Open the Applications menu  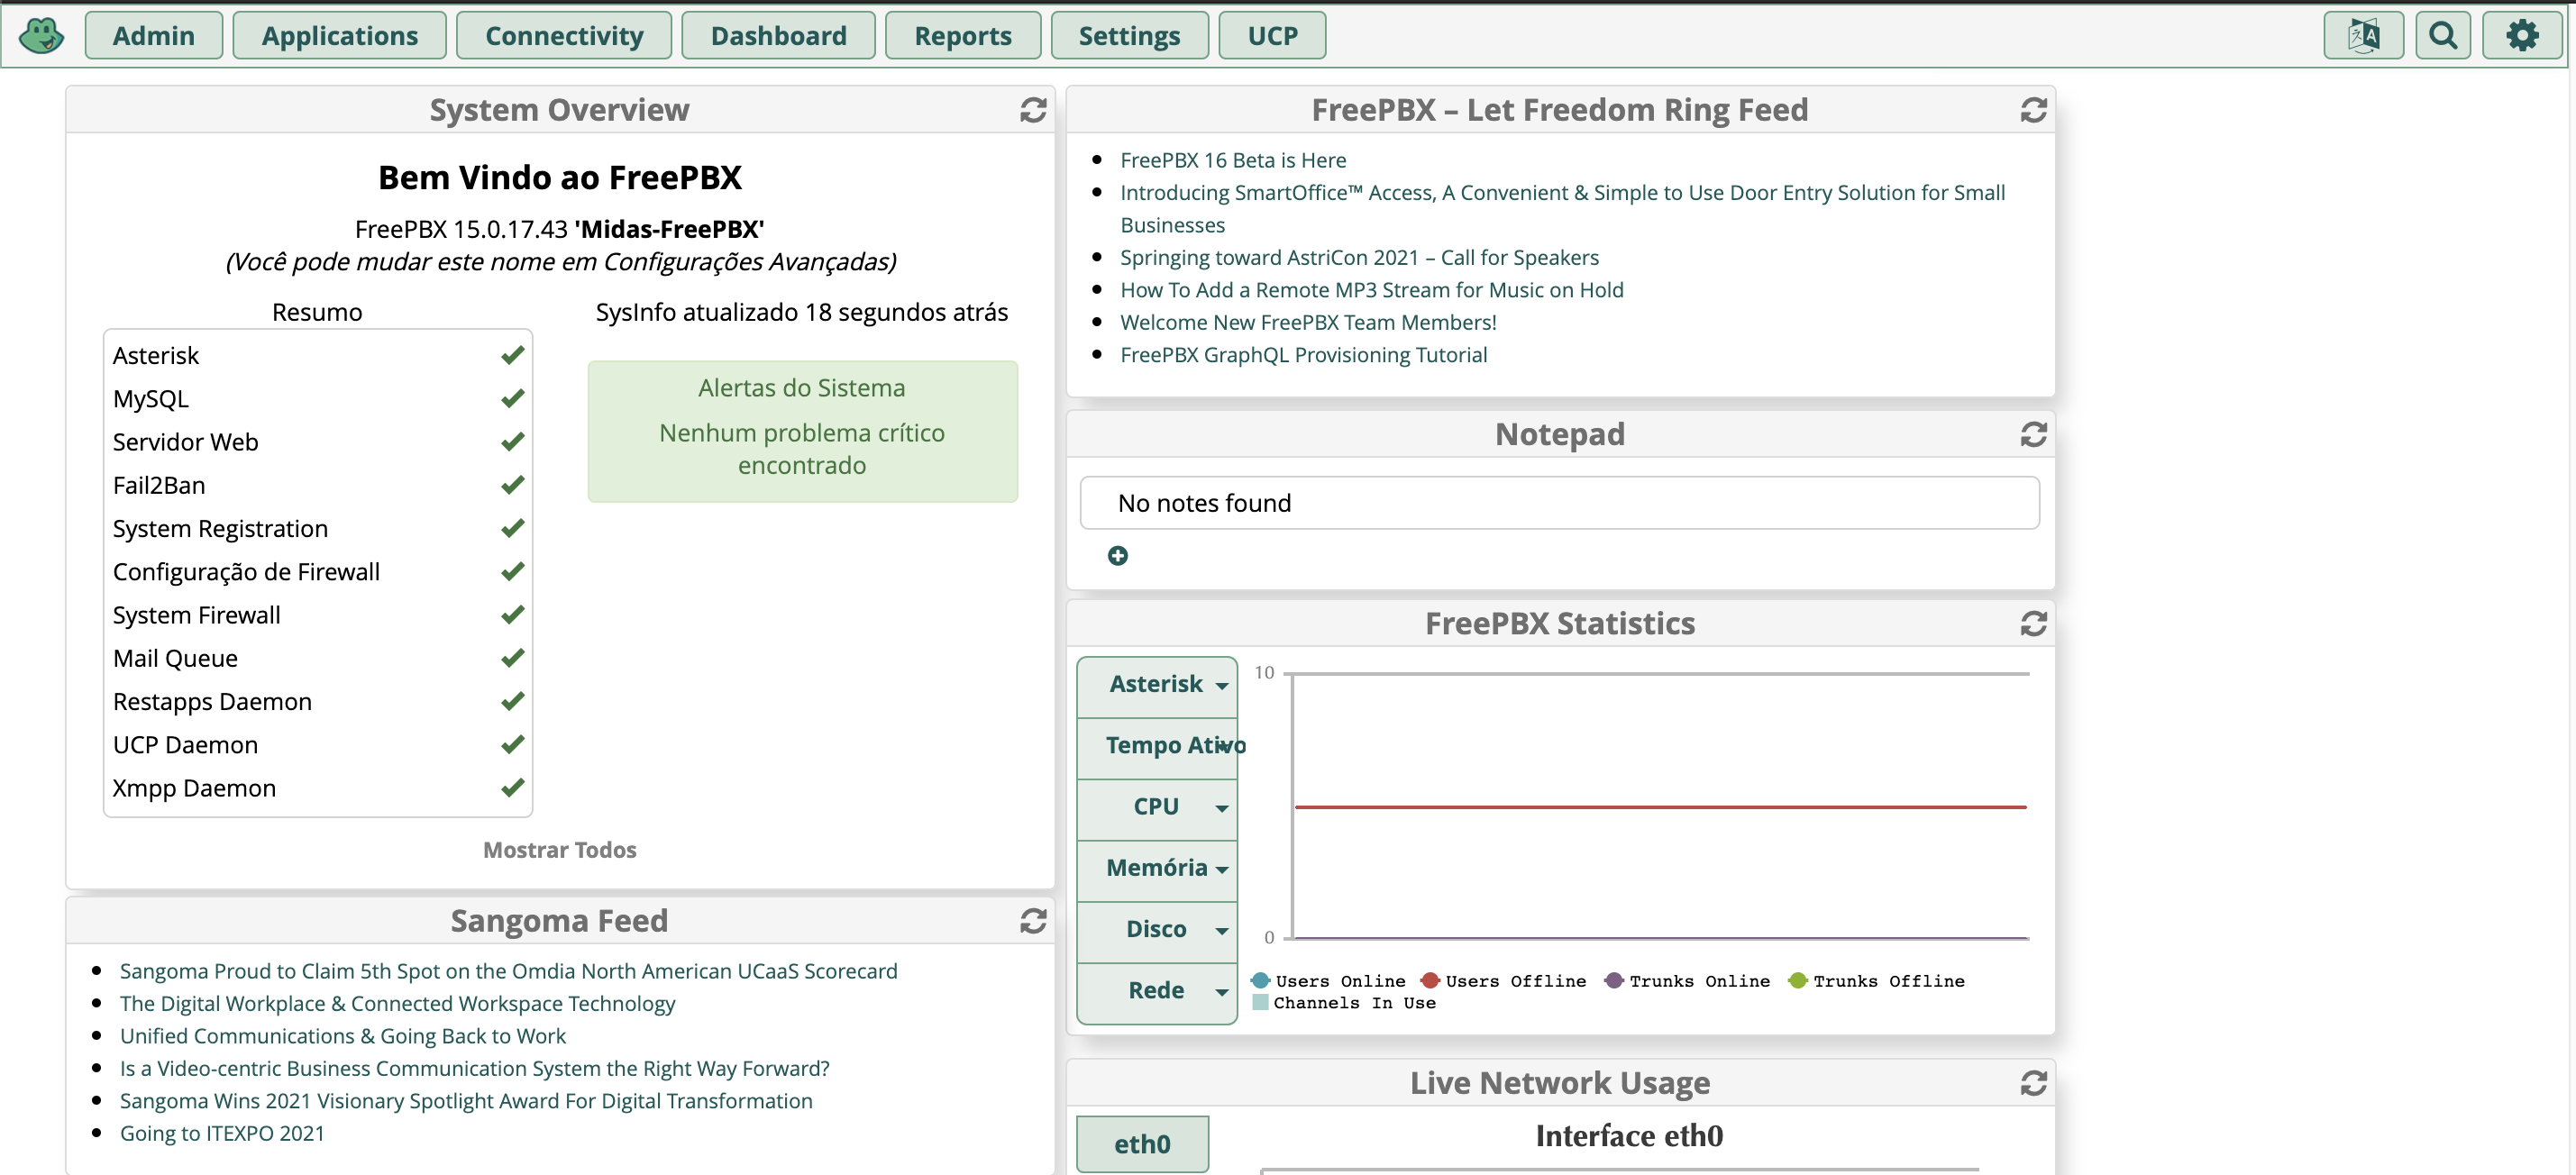tap(340, 36)
